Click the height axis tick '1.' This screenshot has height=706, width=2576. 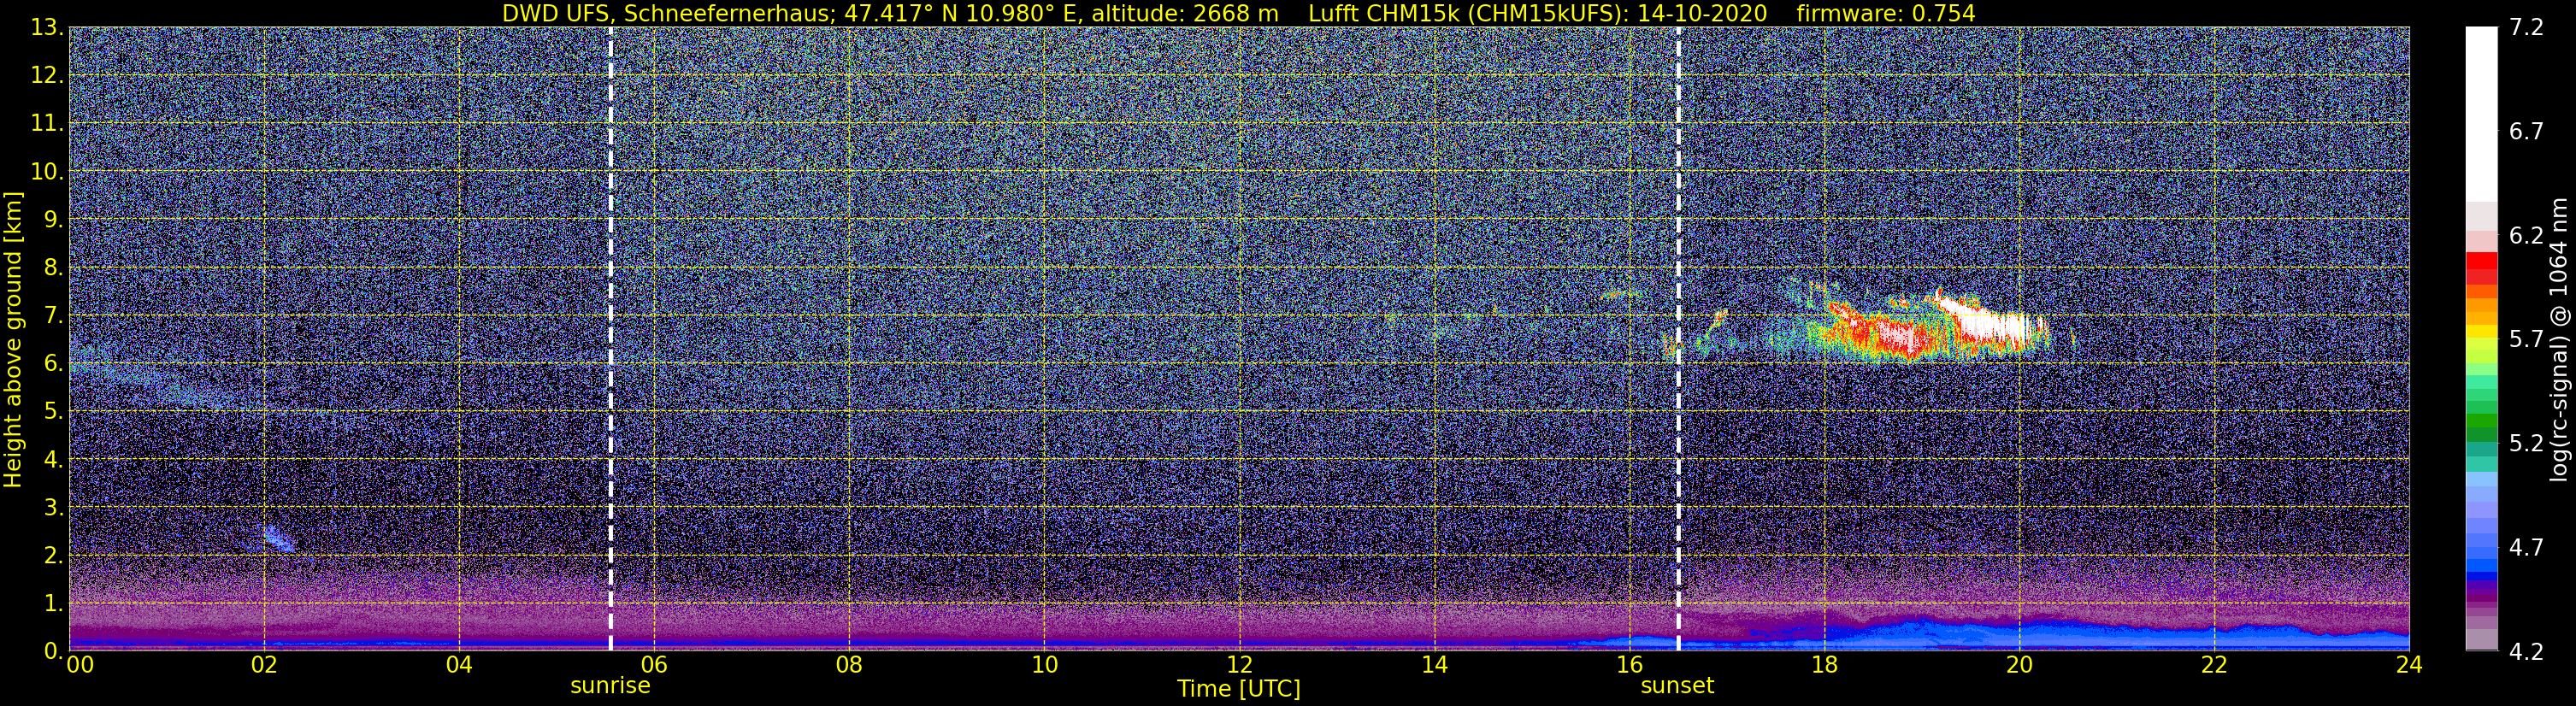(53, 604)
